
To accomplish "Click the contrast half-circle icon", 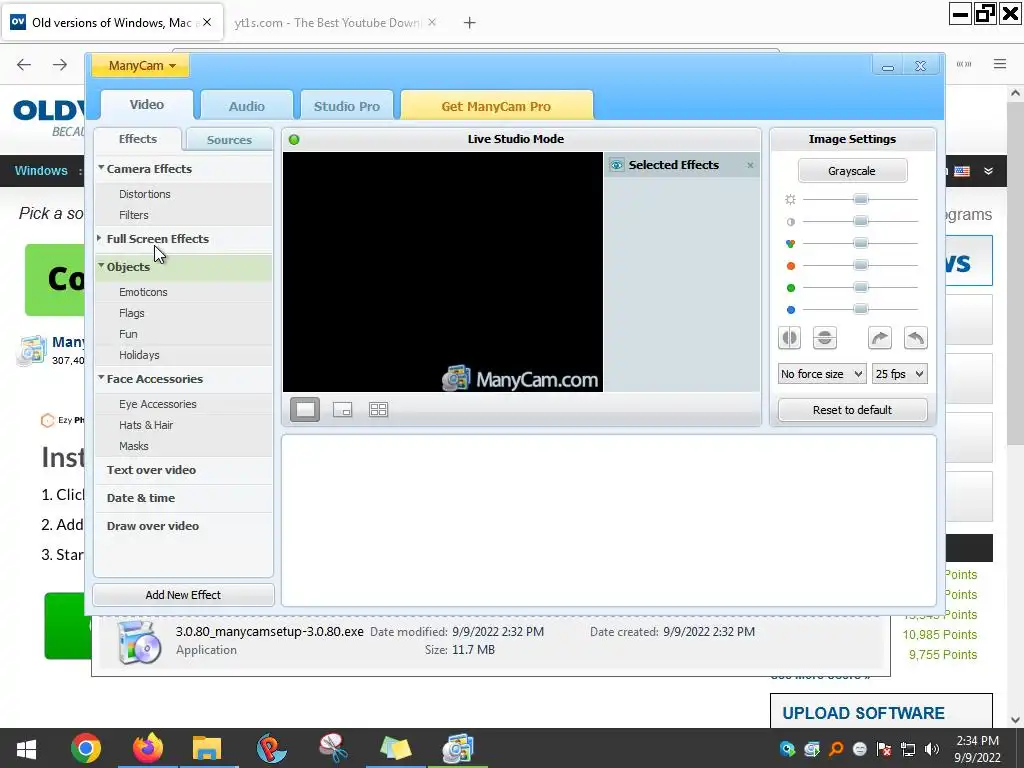I will coord(790,221).
